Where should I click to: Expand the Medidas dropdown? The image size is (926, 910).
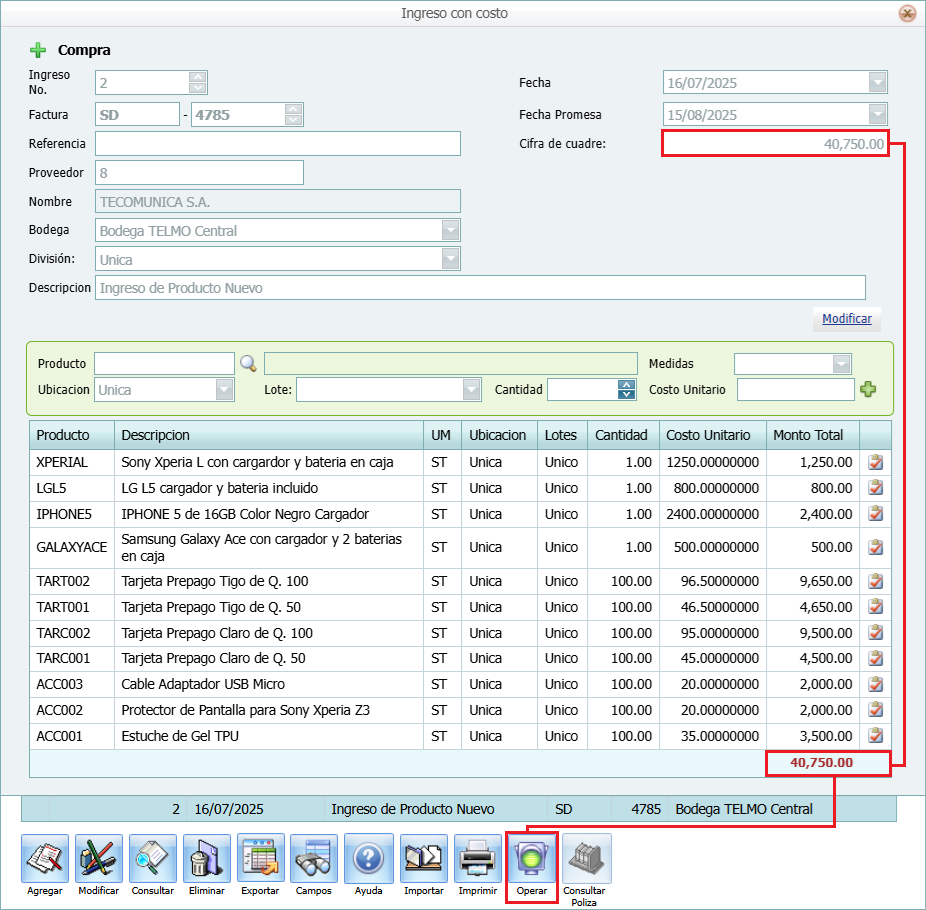point(842,364)
